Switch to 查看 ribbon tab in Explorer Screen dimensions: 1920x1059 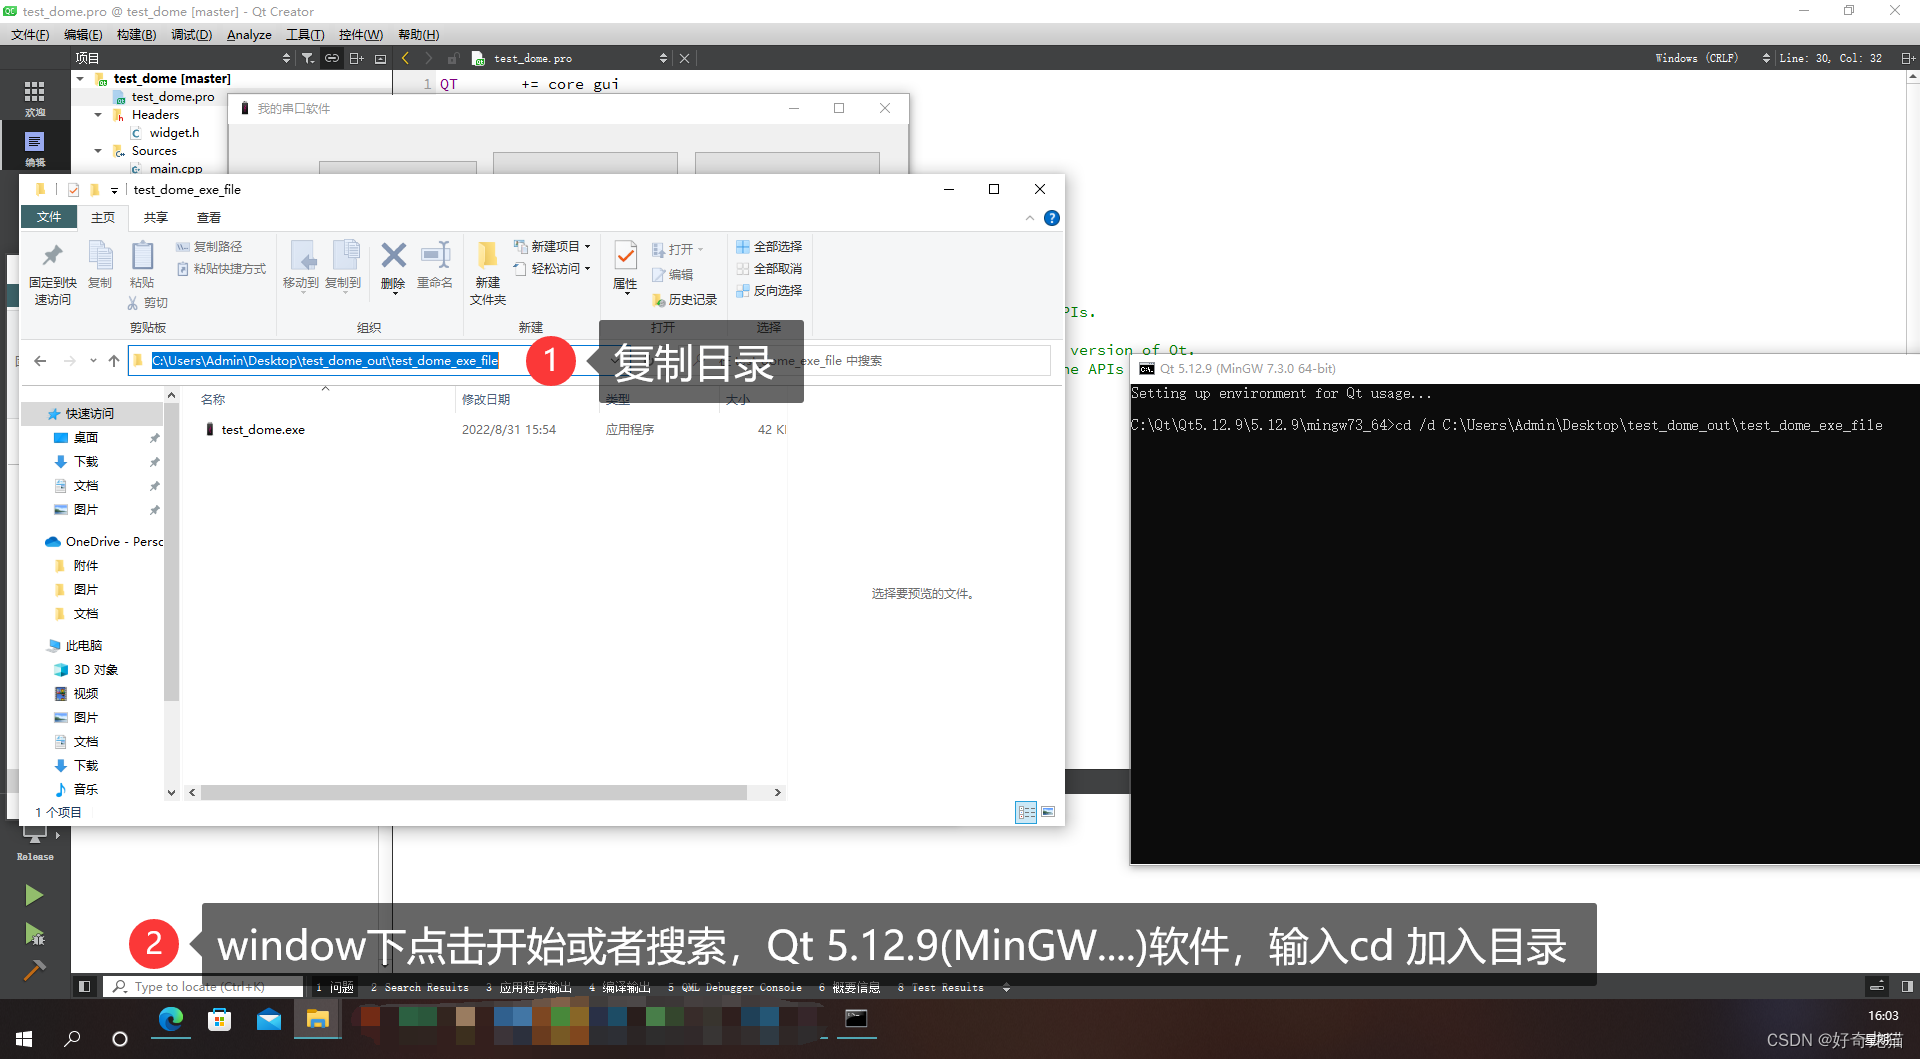tap(209, 217)
